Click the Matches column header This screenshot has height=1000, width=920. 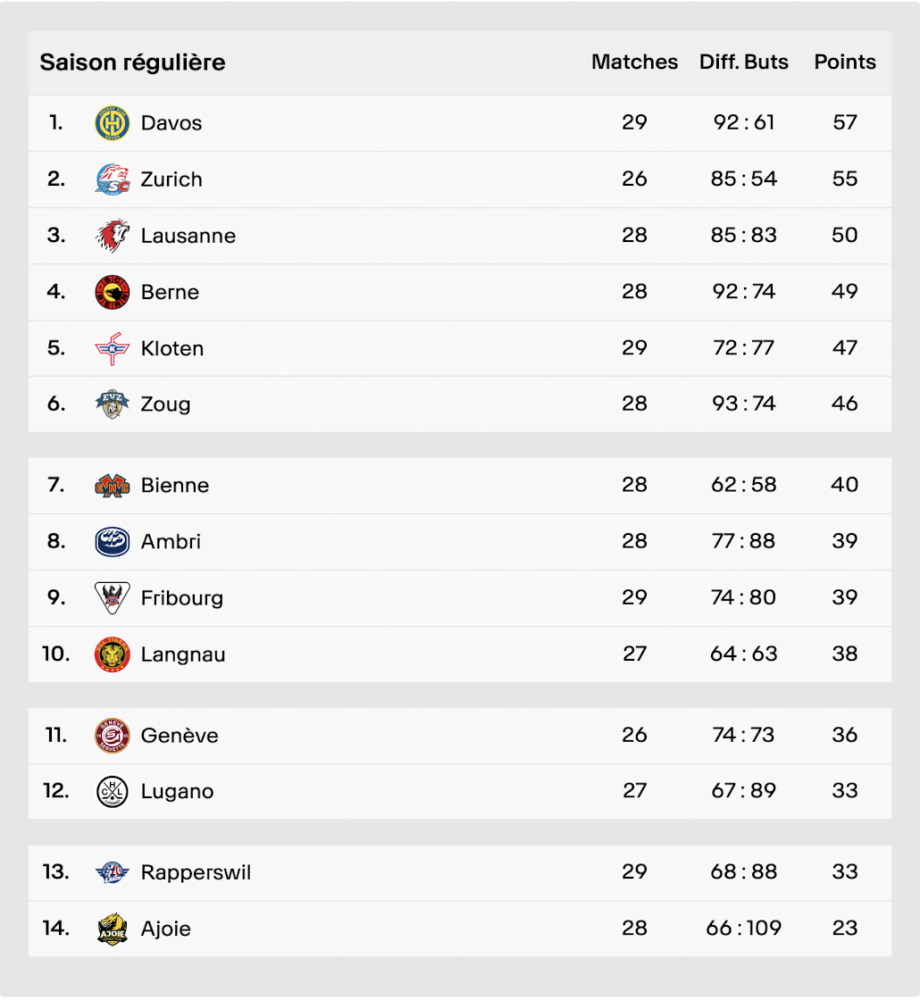[634, 62]
